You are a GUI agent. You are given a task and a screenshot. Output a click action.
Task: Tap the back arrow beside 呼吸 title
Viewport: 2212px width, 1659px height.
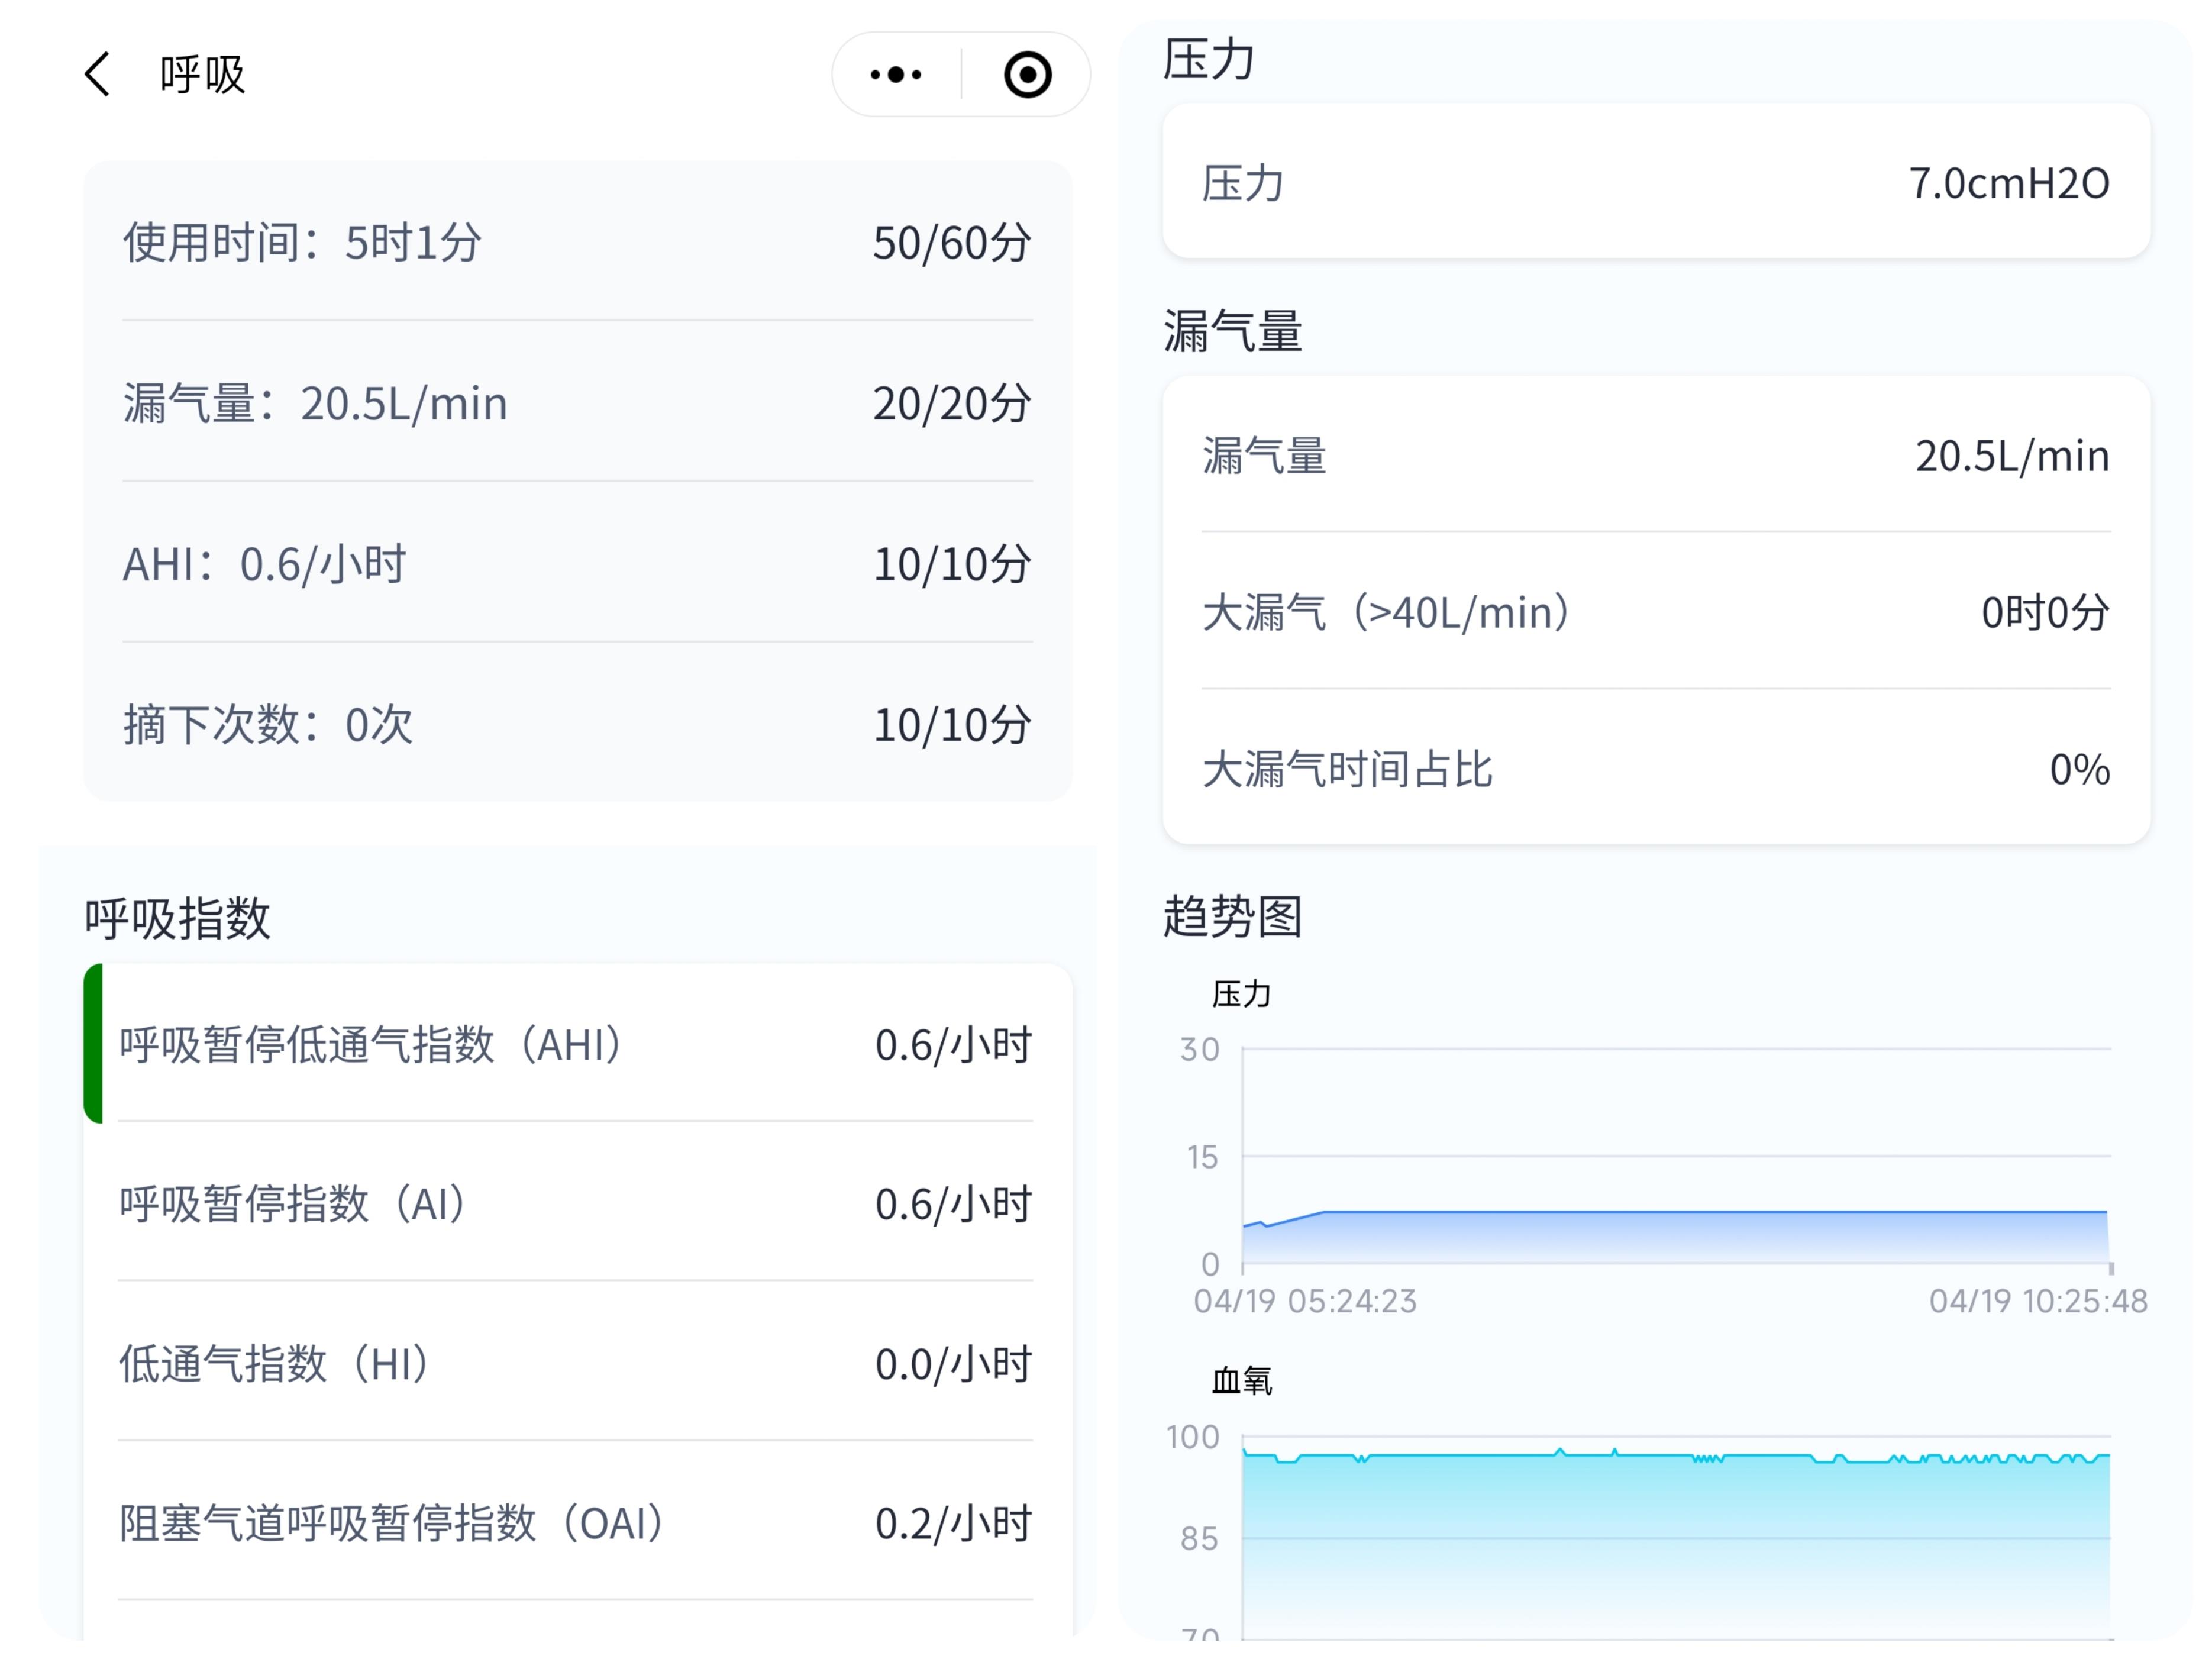(x=95, y=74)
